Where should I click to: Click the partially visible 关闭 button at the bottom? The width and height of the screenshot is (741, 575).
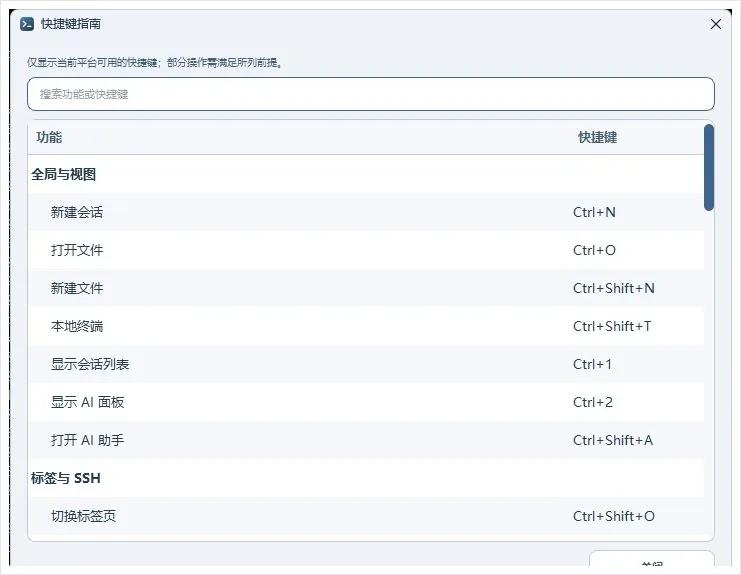(x=652, y=558)
